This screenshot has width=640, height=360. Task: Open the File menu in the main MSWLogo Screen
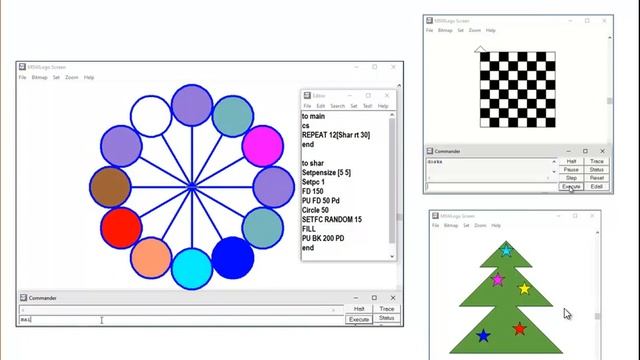(x=22, y=77)
